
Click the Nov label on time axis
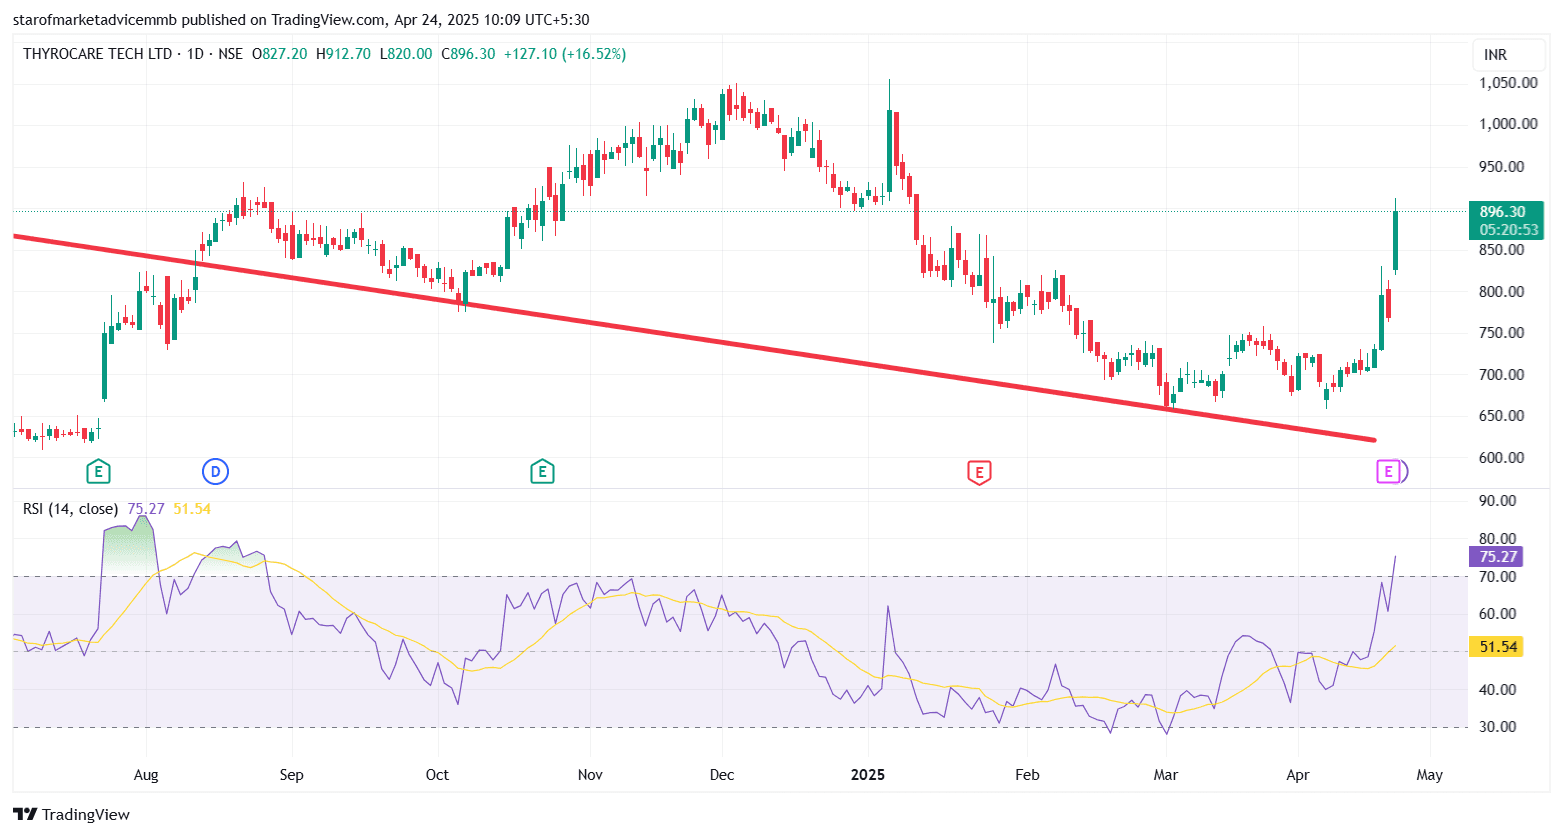pyautogui.click(x=590, y=775)
